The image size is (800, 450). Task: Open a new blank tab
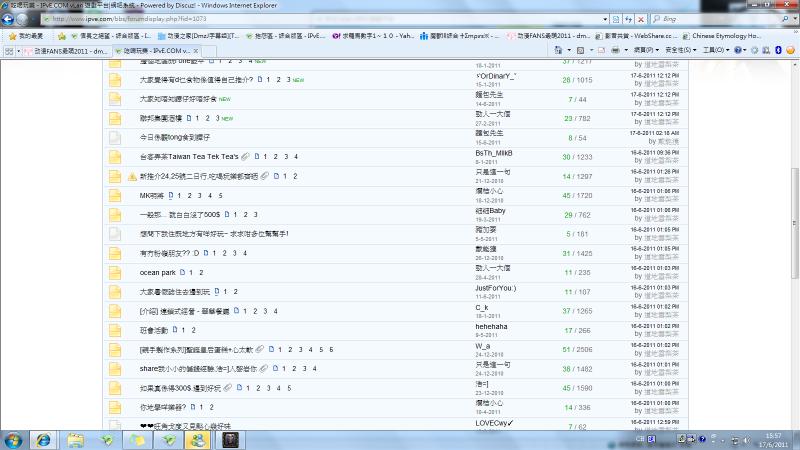(x=209, y=51)
